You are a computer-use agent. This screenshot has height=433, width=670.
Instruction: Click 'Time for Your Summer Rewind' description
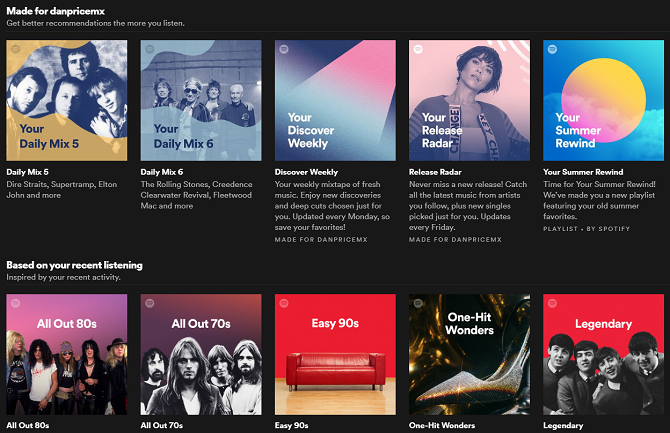(599, 200)
